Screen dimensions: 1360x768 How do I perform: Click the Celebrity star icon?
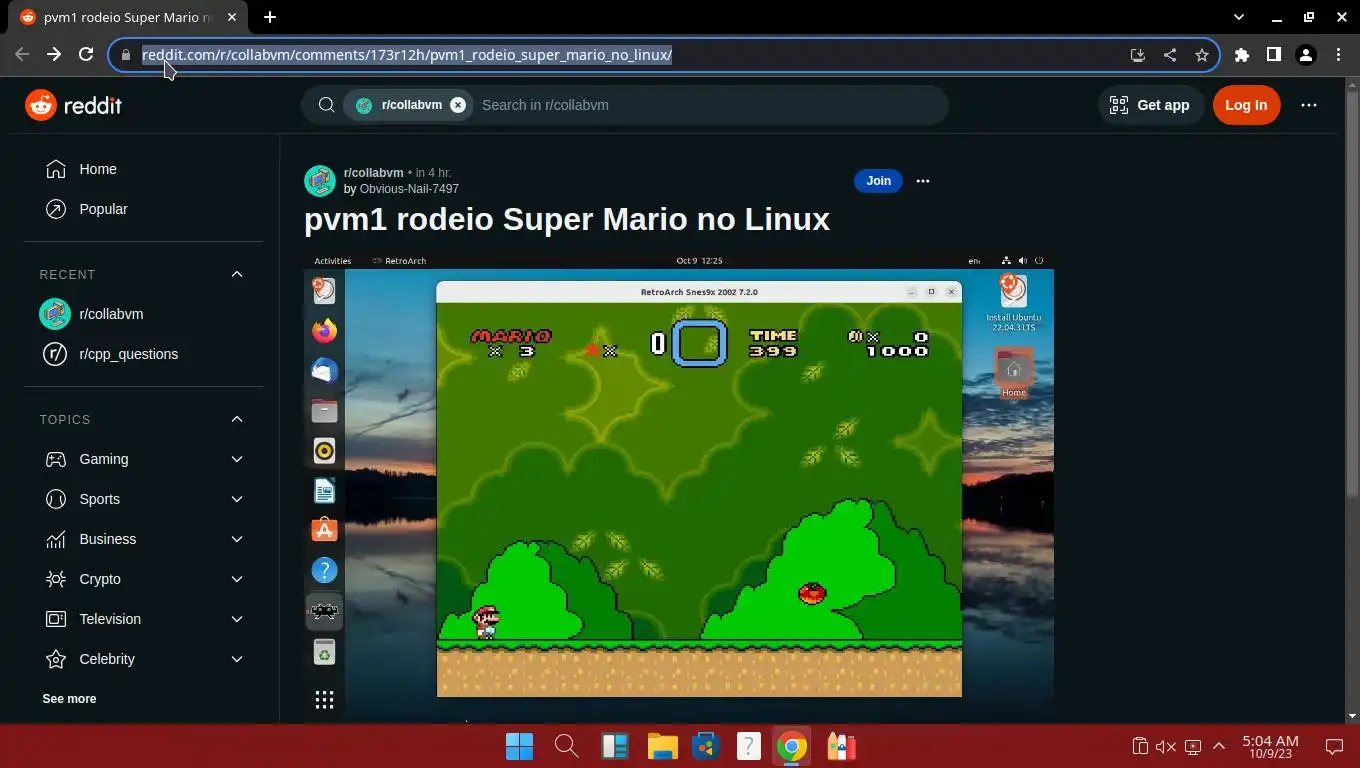click(x=56, y=659)
